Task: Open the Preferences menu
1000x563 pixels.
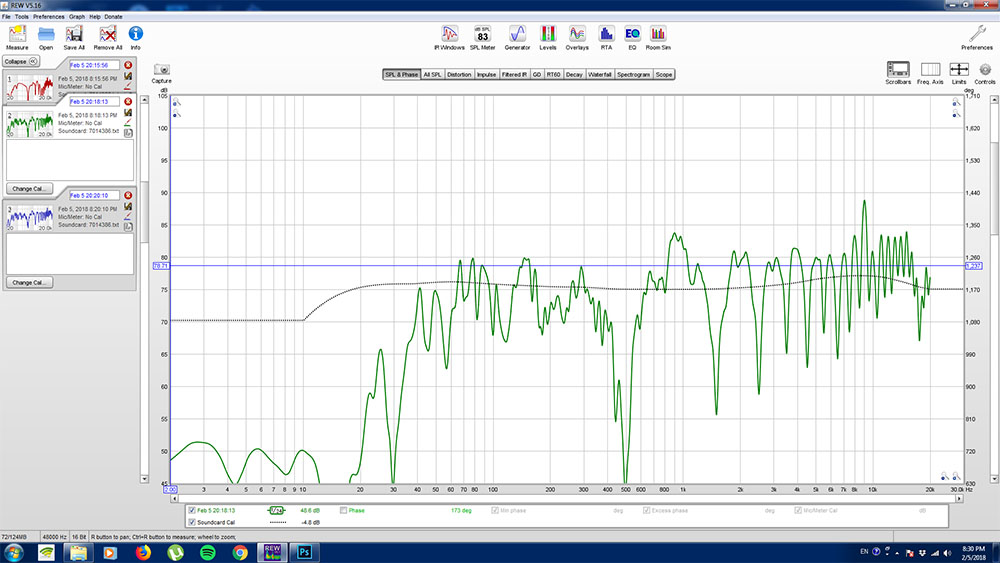Action: pos(48,17)
